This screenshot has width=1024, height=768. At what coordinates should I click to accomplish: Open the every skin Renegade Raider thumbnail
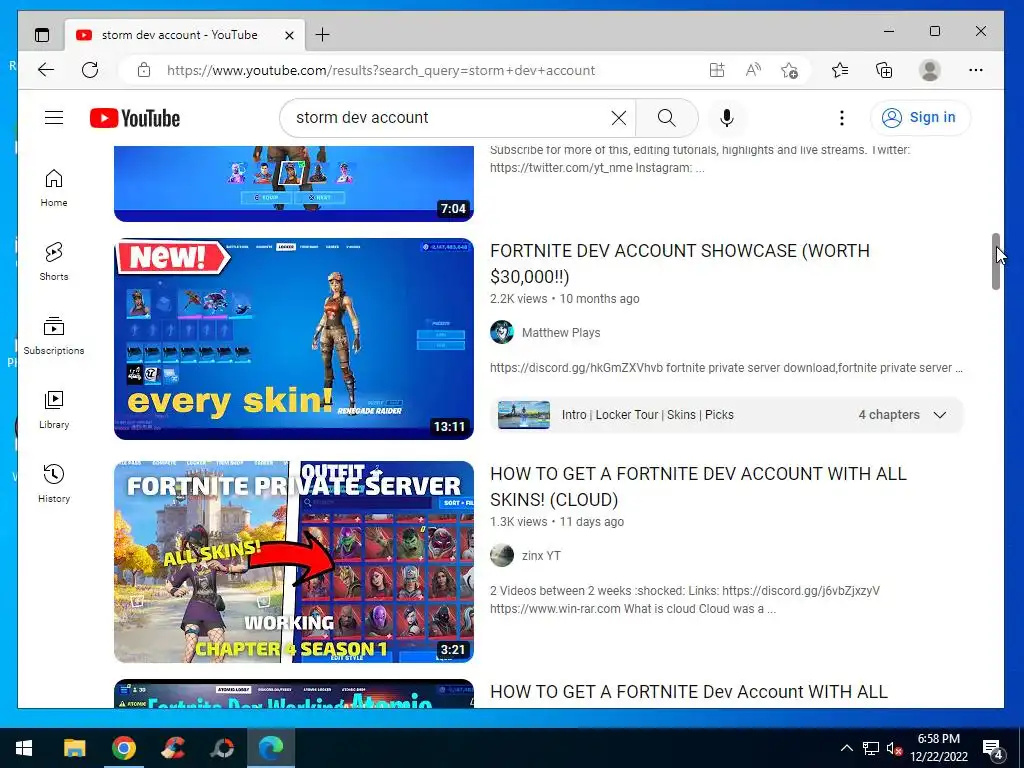(x=294, y=338)
